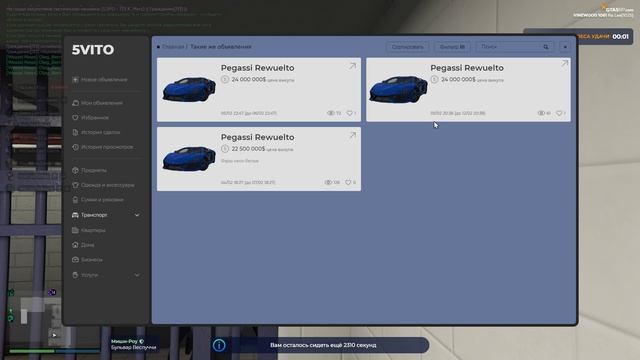Close the 5VITO window with the x button
This screenshot has width=640, height=360.
point(565,47)
